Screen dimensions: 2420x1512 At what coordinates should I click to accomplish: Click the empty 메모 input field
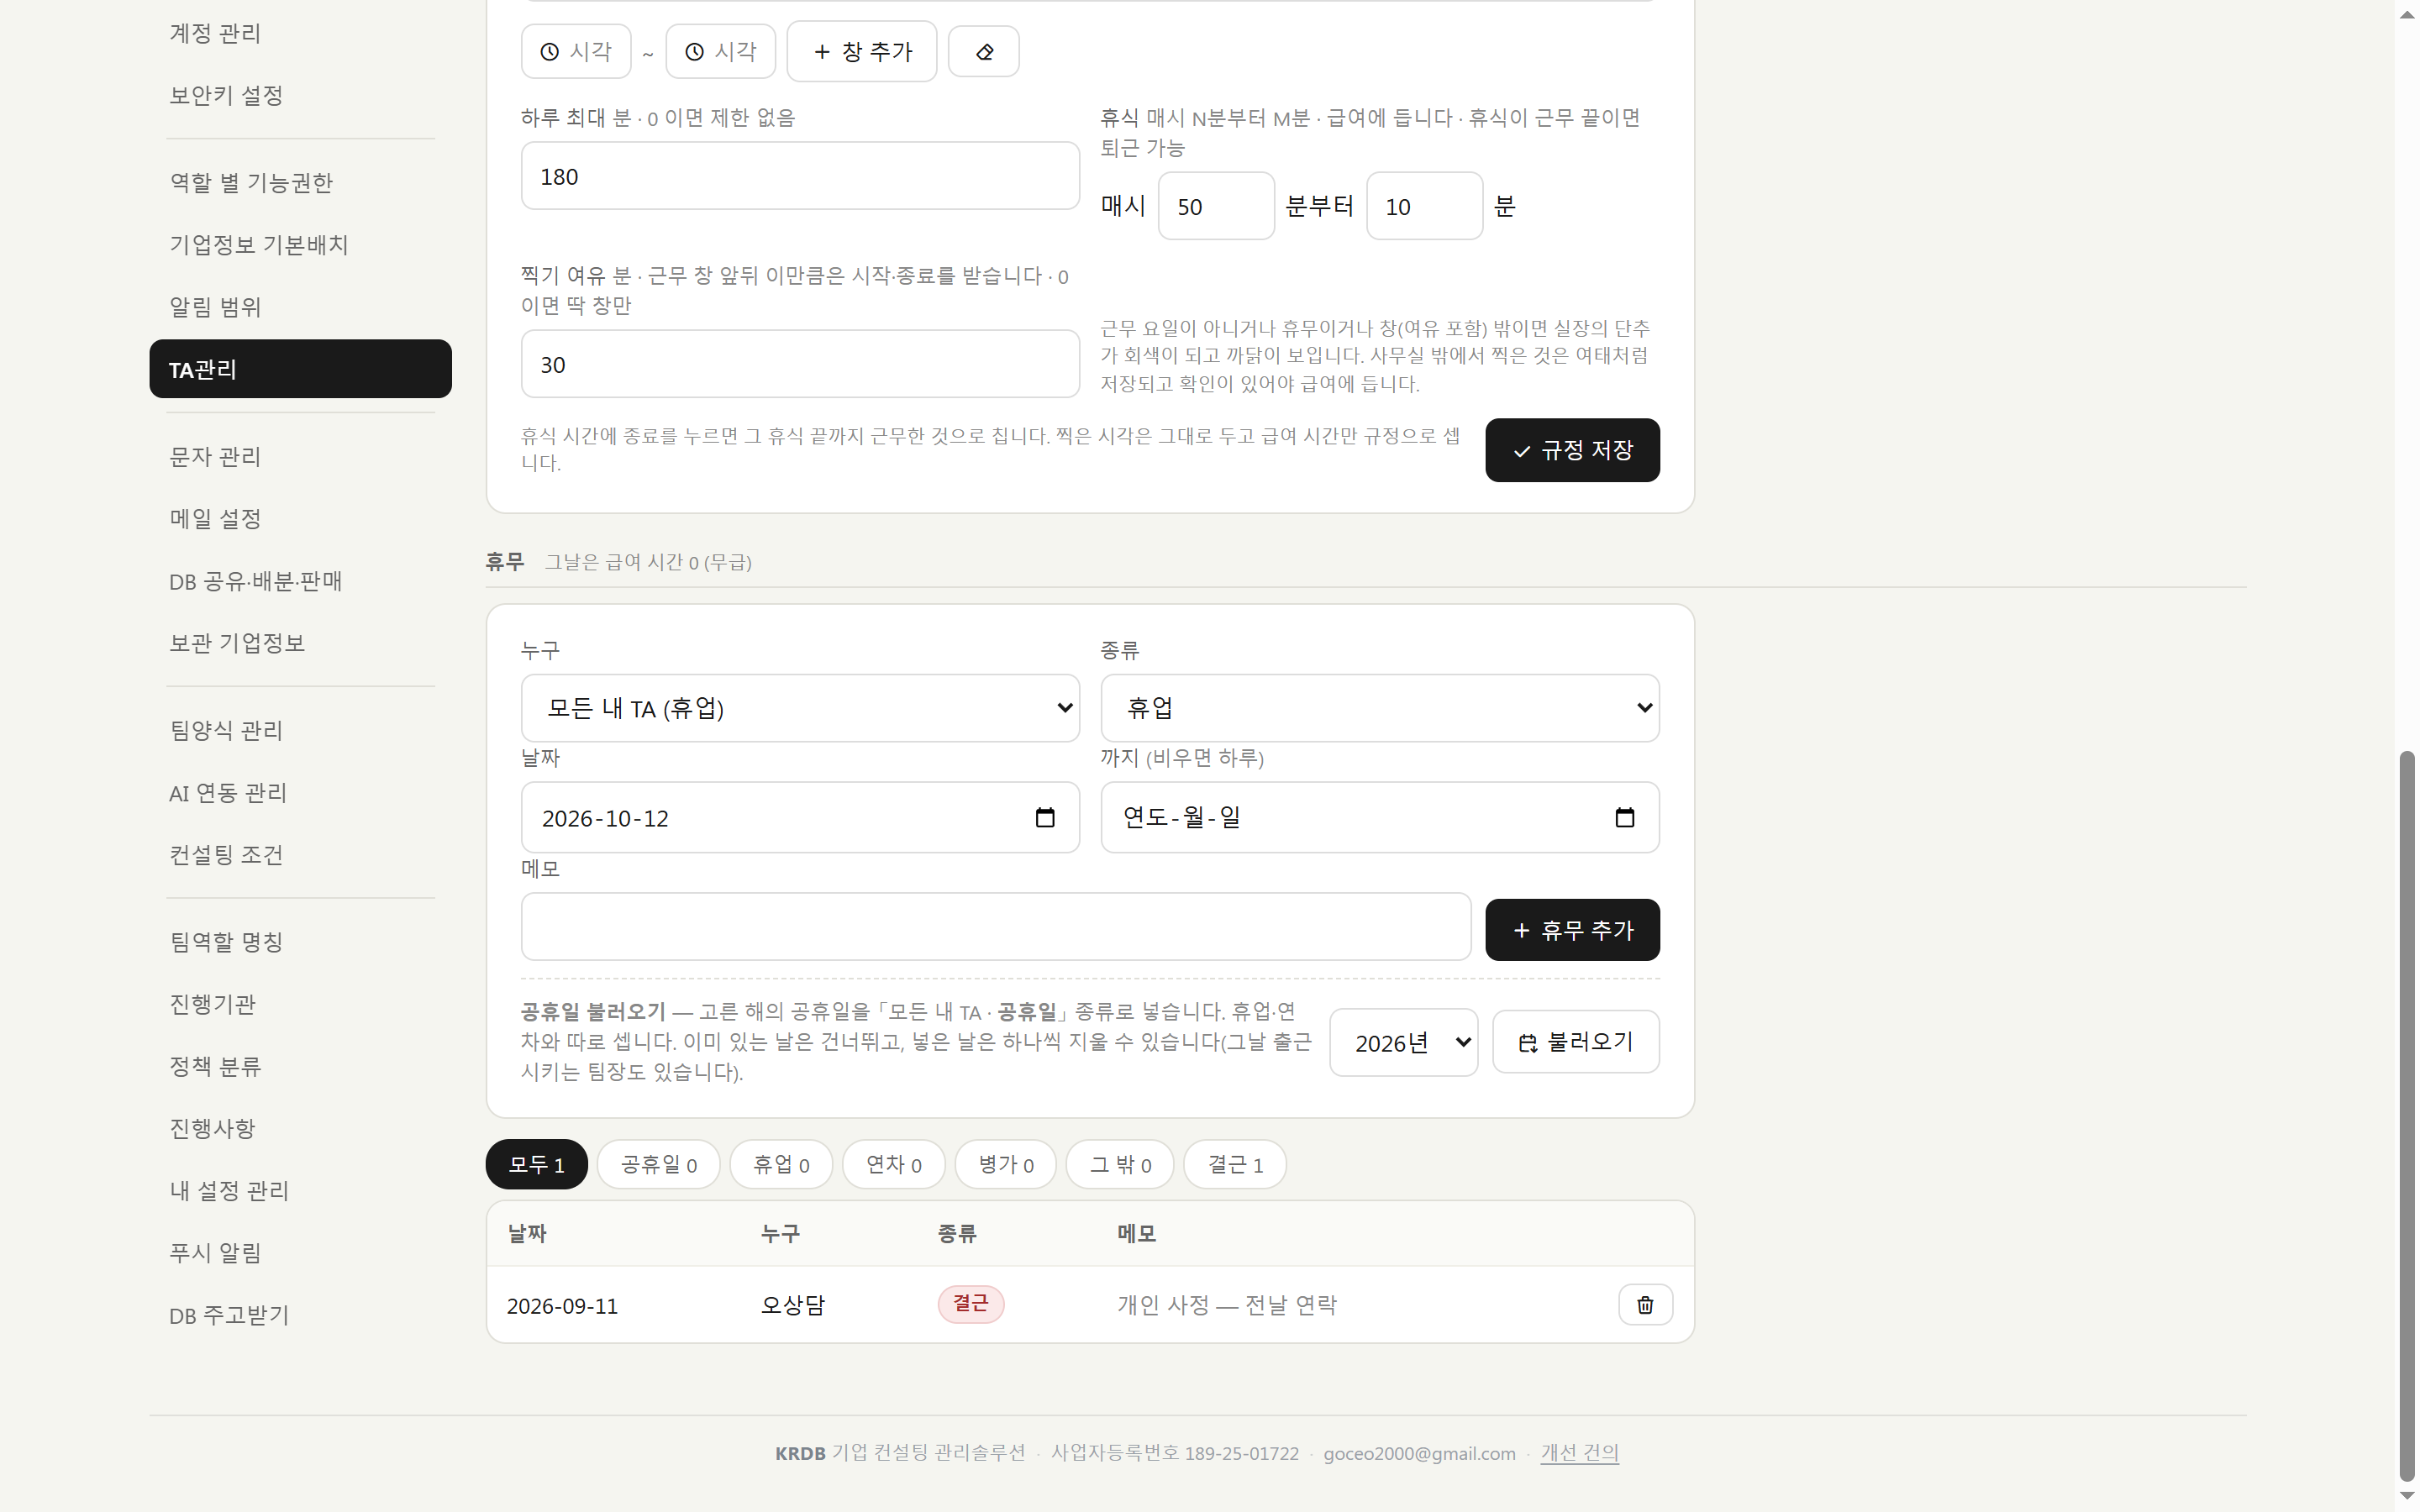point(996,927)
